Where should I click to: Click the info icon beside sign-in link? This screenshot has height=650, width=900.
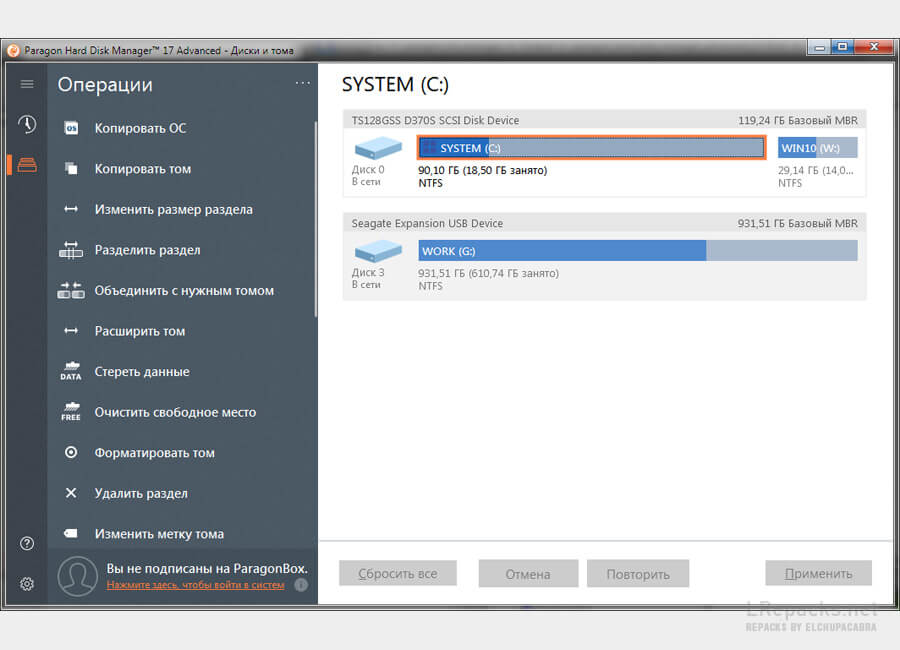[301, 585]
